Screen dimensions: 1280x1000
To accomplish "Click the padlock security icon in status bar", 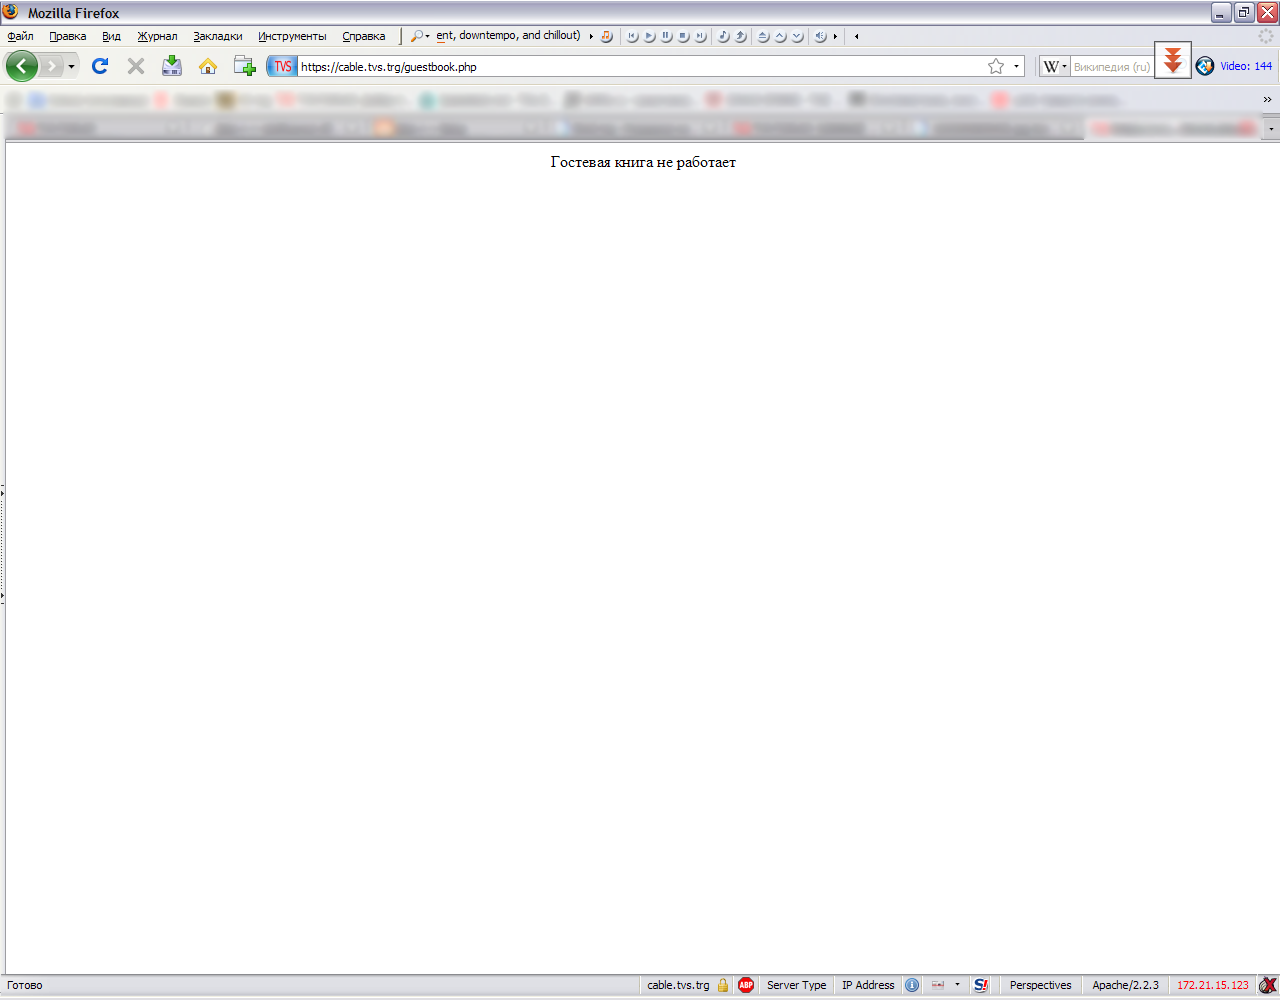I will pos(723,985).
